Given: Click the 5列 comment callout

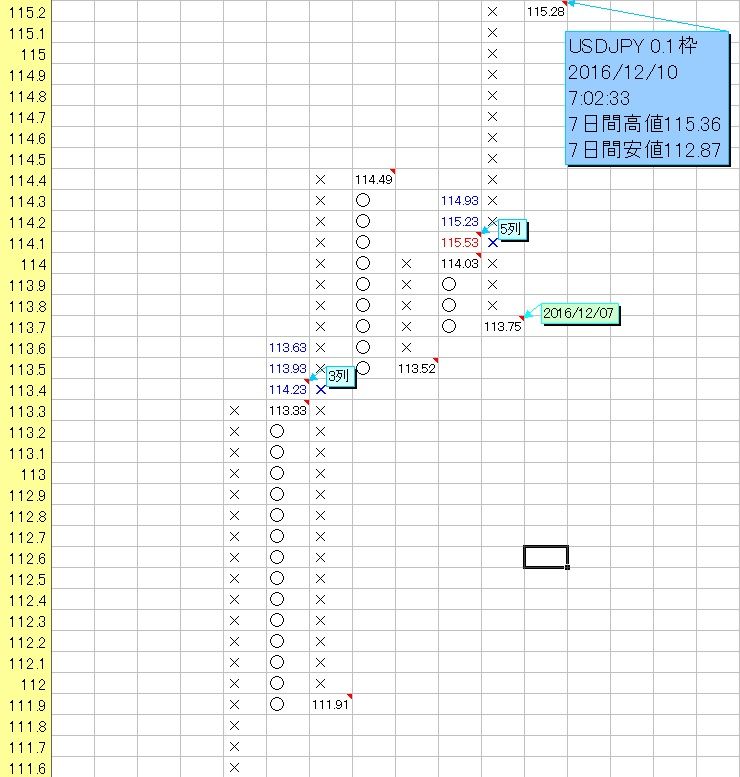Looking at the screenshot, I should pos(512,229).
